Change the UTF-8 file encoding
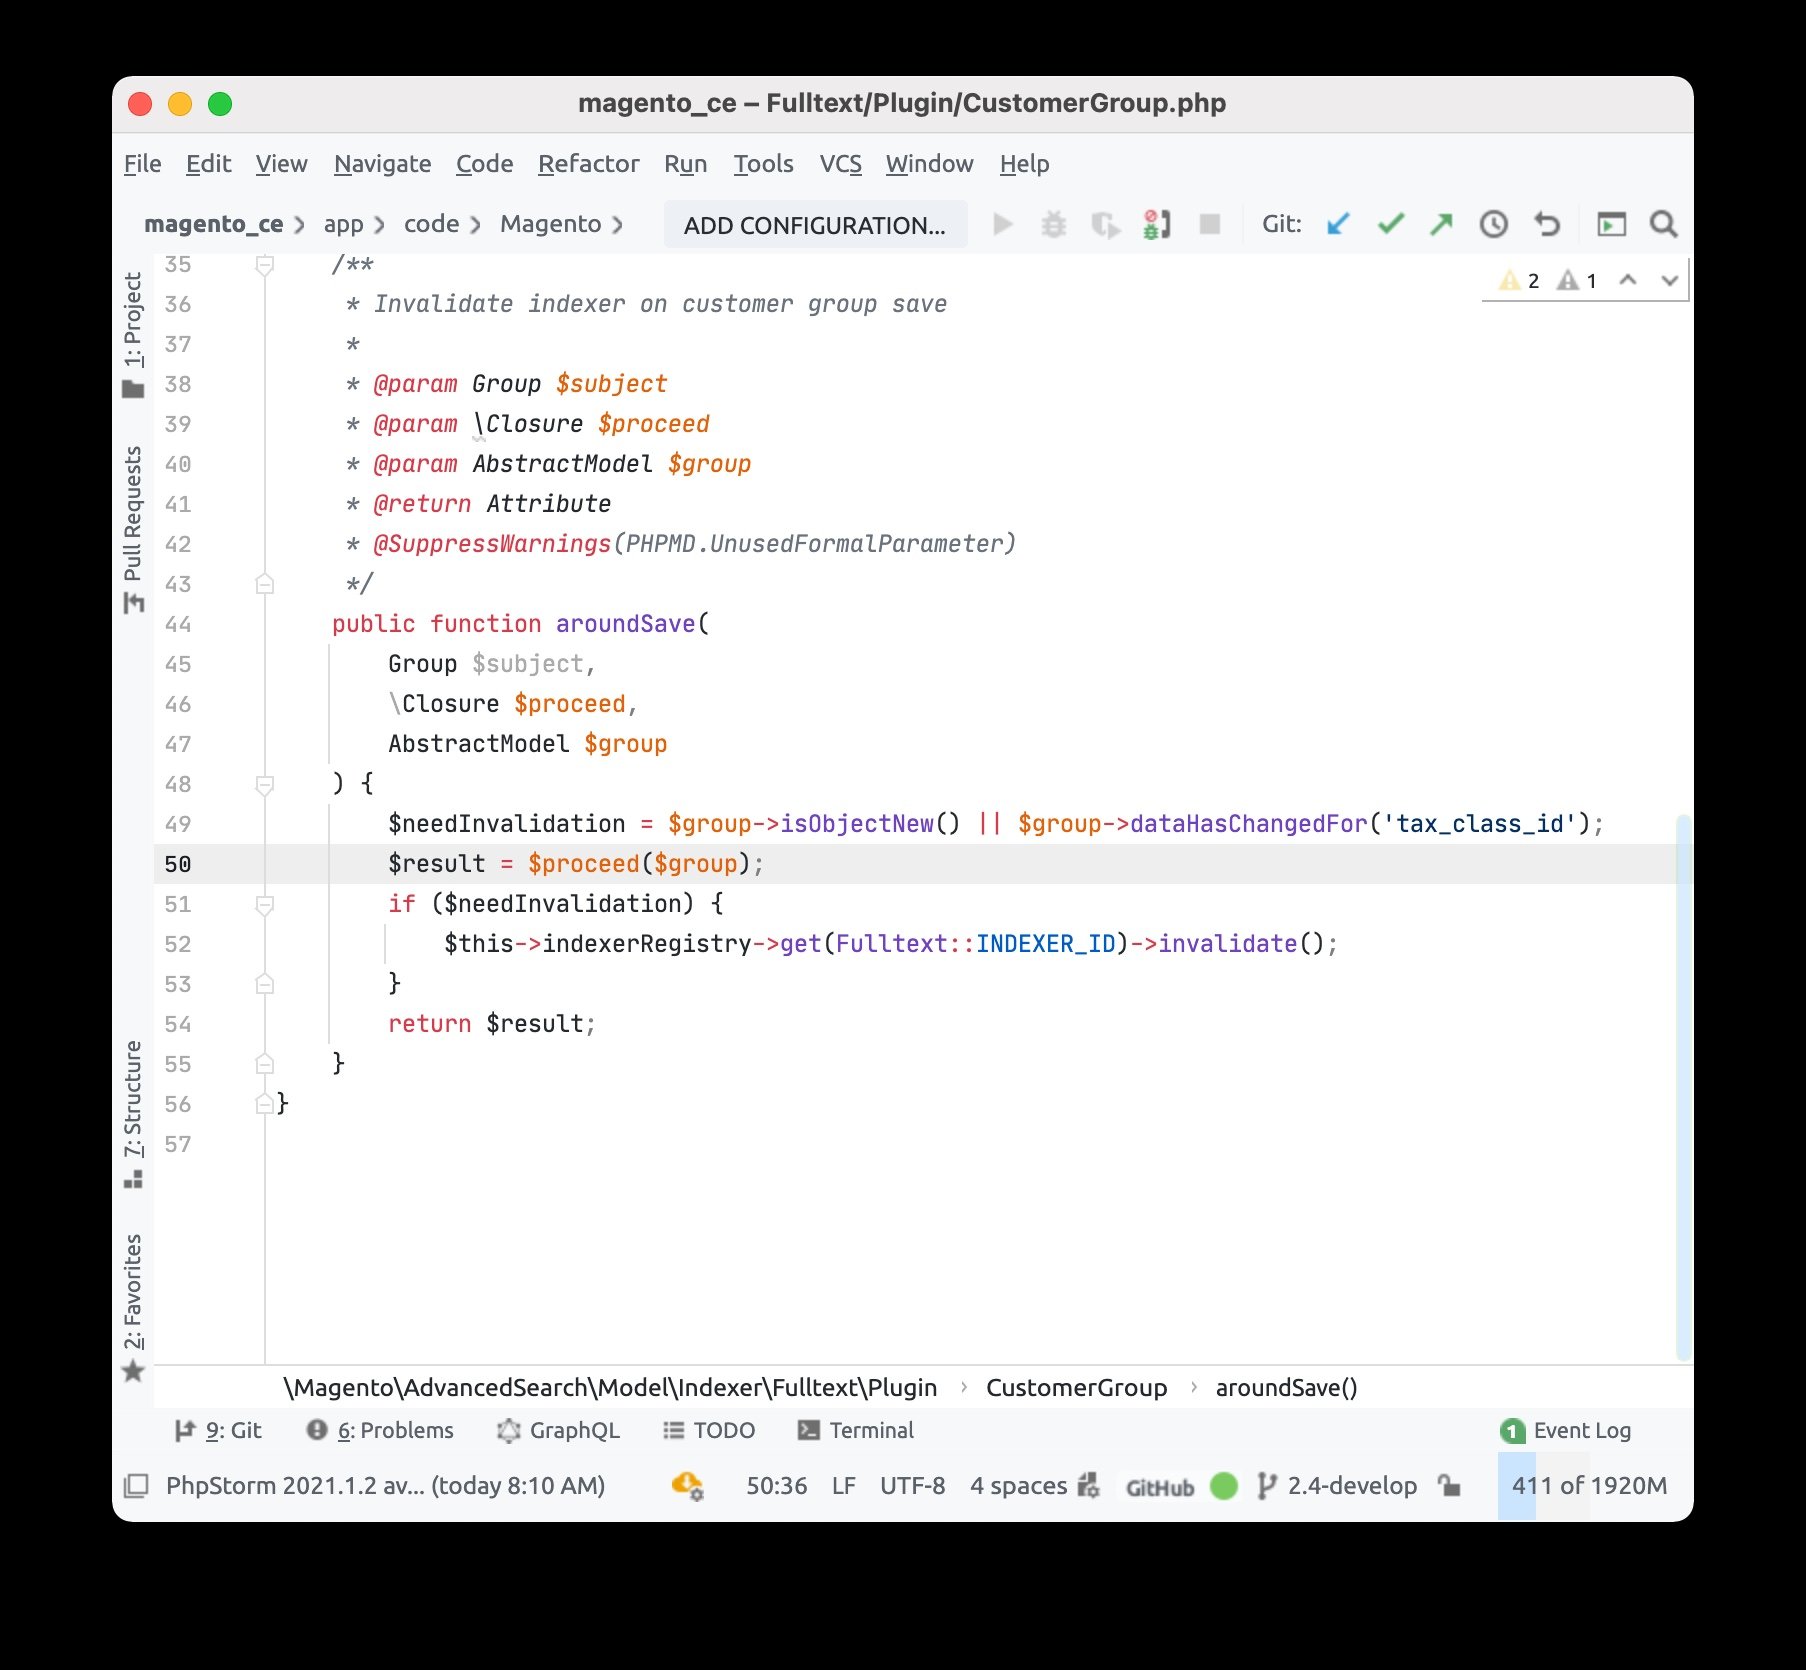Screen dimensions: 1806x1670 912,1486
